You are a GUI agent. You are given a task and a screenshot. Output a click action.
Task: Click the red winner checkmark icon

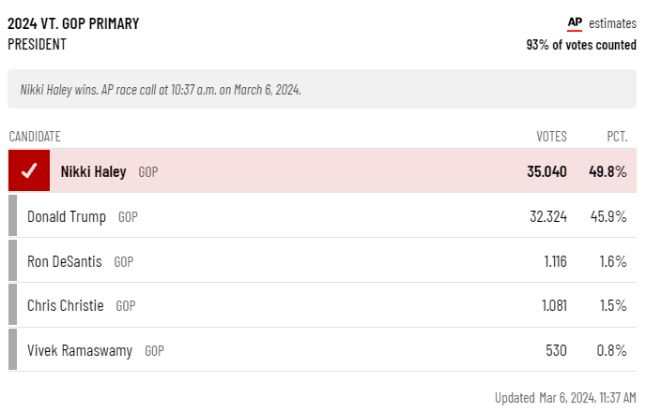[29, 170]
